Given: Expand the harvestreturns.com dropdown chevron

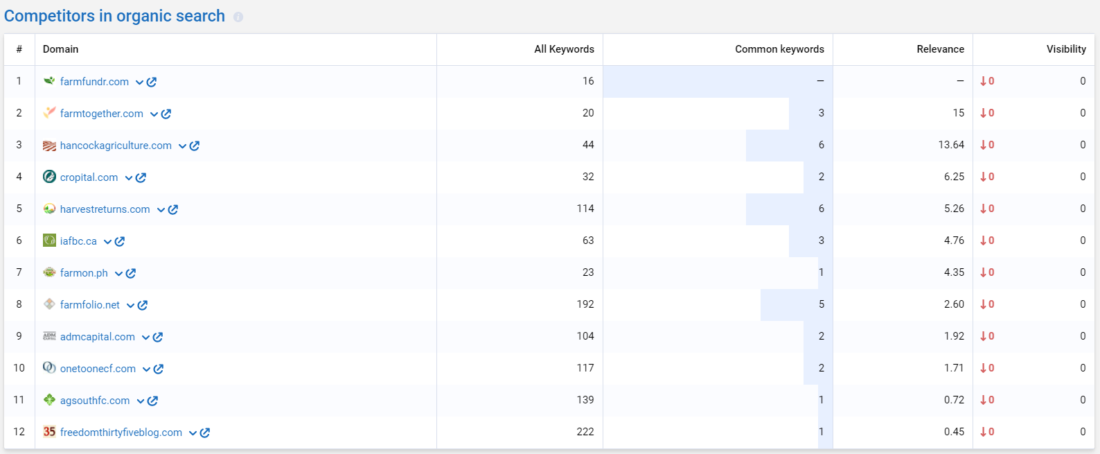Looking at the screenshot, I should coord(161,209).
